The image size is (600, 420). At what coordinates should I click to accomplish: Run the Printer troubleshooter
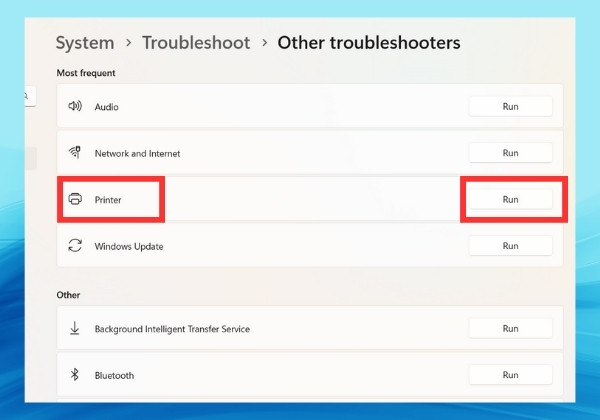(510, 199)
